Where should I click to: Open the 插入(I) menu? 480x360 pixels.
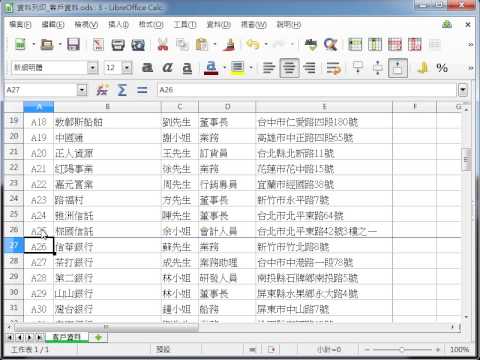tap(118, 25)
